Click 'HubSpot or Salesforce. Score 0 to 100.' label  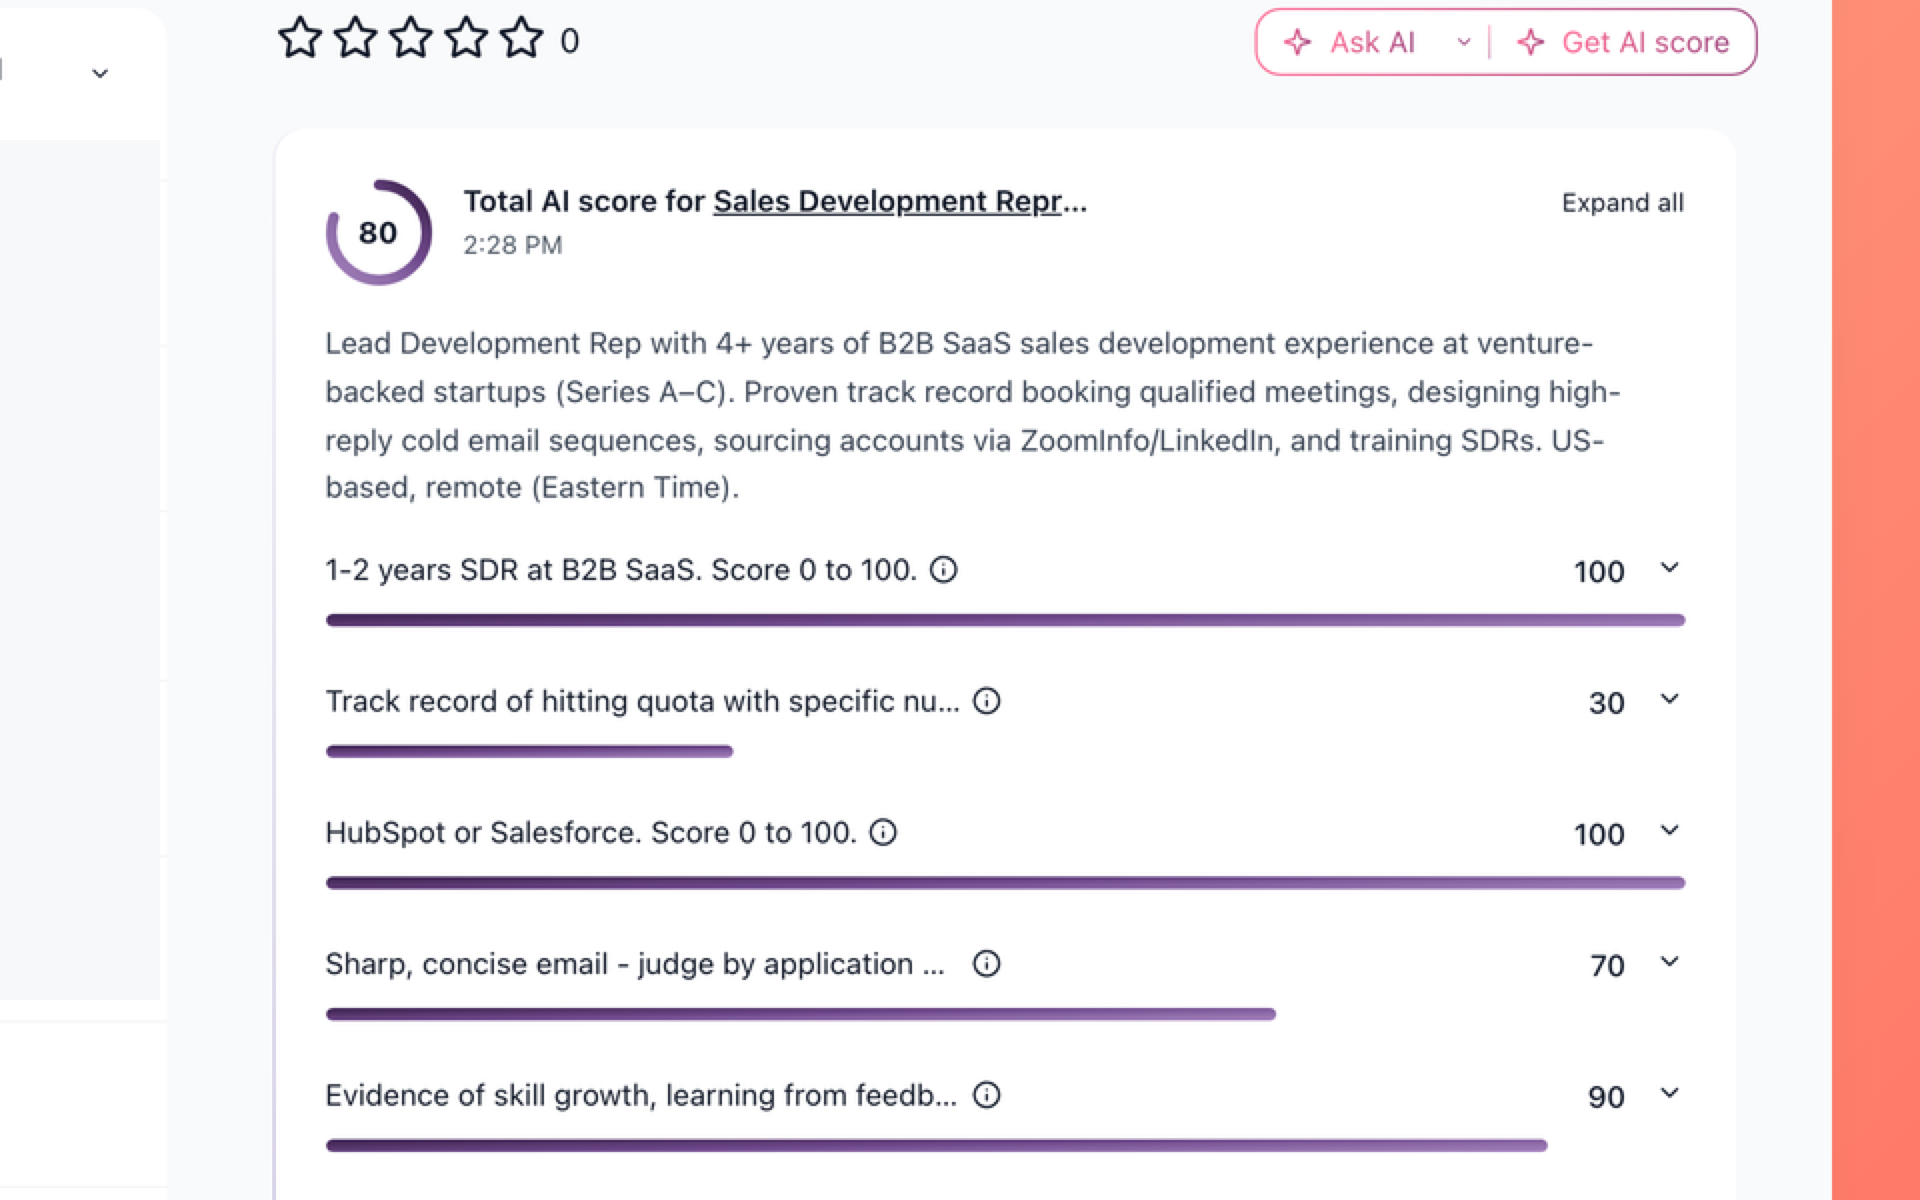591,833
